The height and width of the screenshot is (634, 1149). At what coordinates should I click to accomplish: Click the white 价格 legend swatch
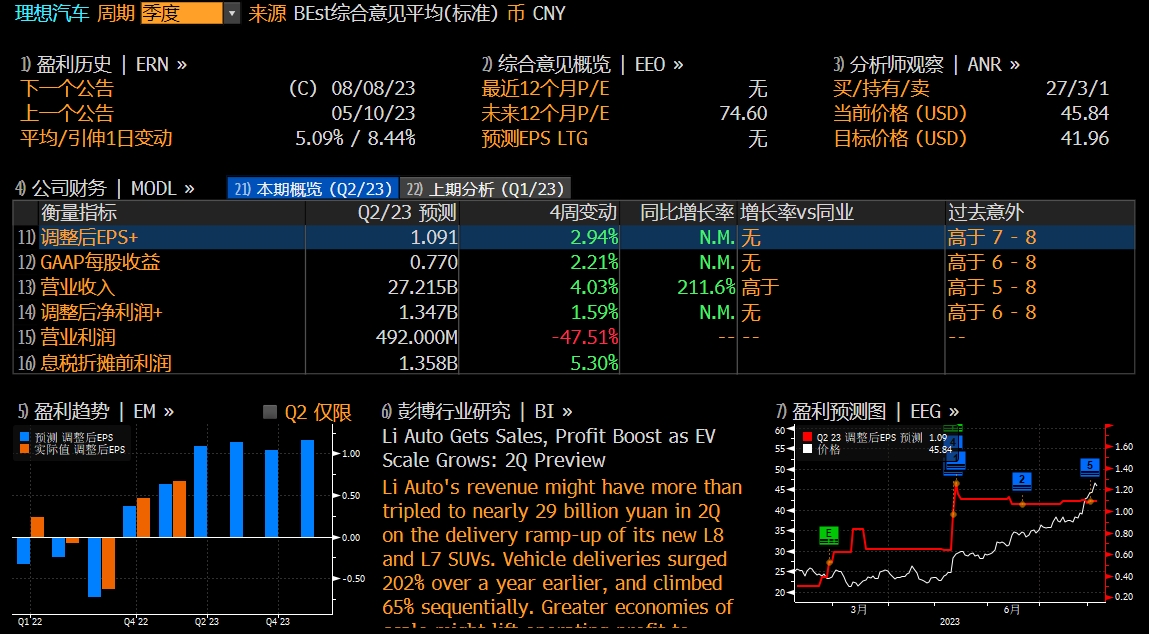coord(808,449)
